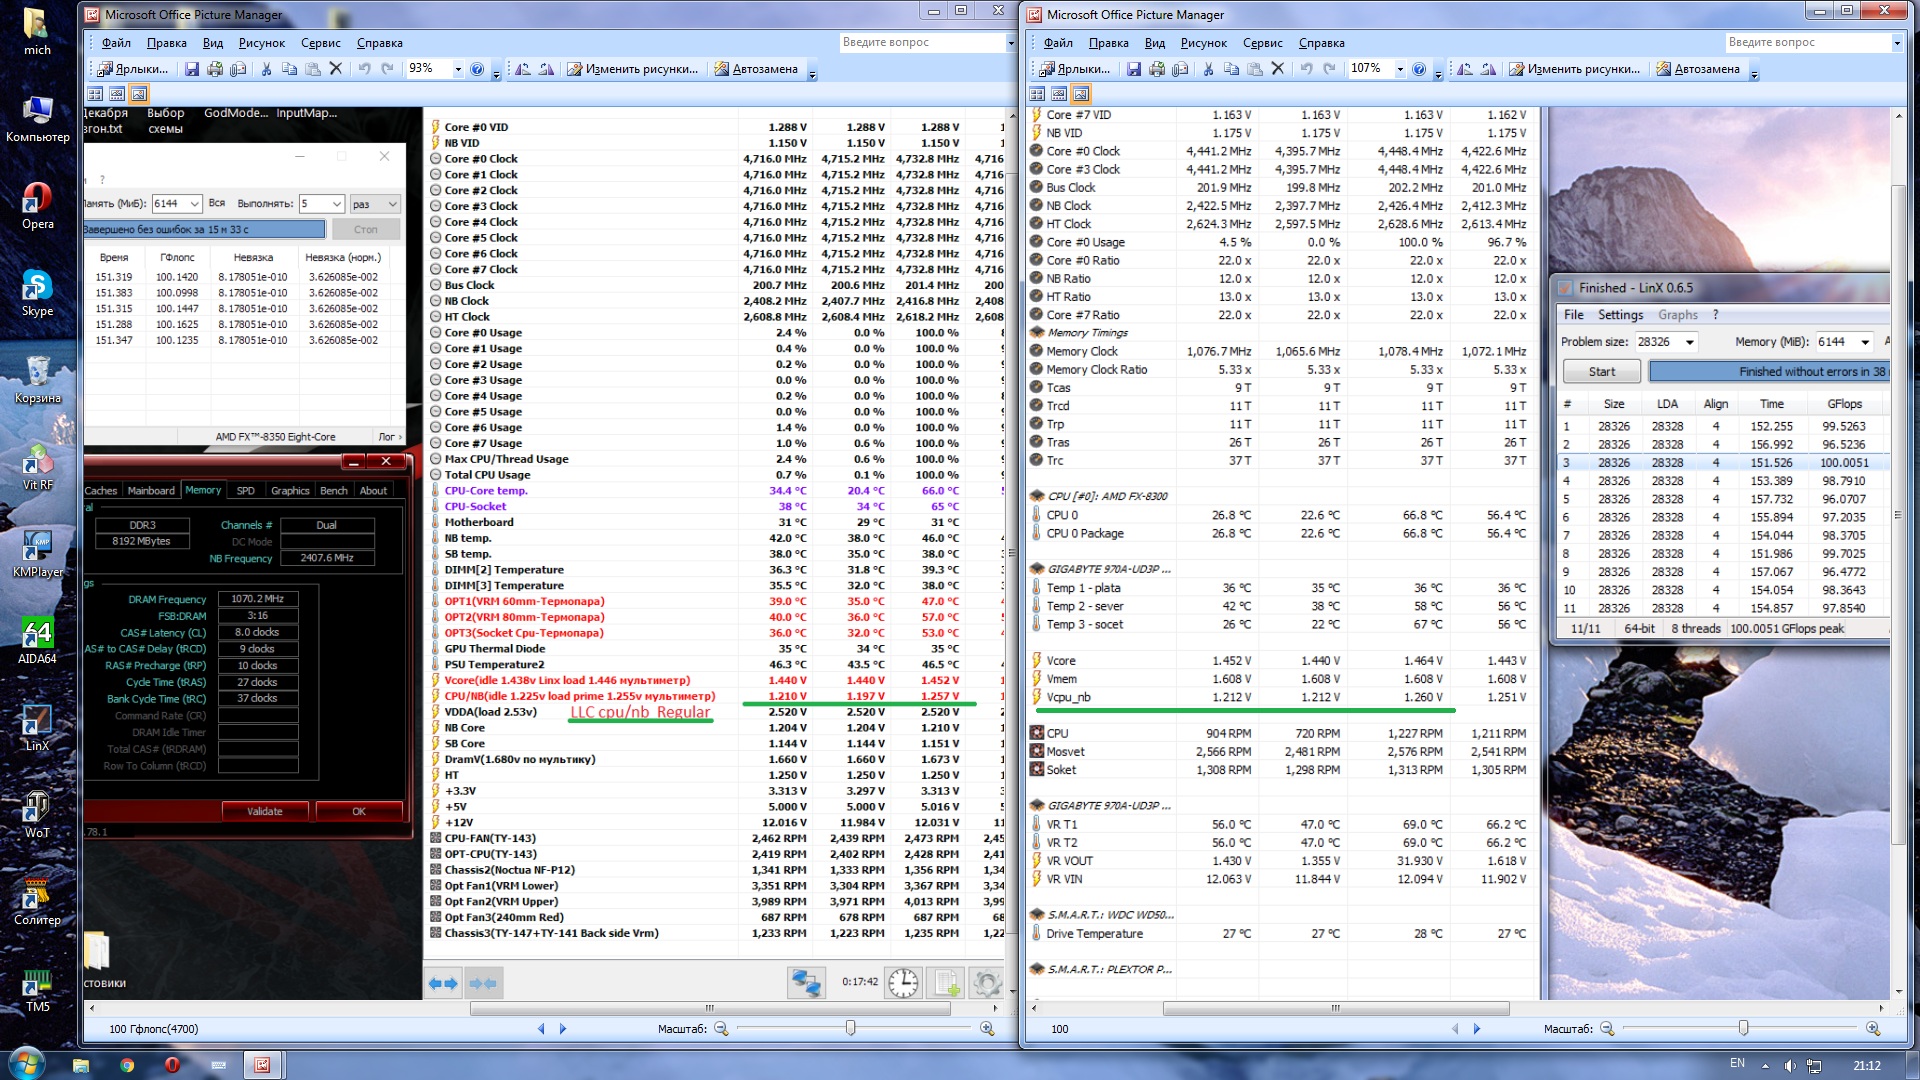Click Save icon in the 93% zoom window
Viewport: 1920px width, 1080px height.
click(x=191, y=69)
